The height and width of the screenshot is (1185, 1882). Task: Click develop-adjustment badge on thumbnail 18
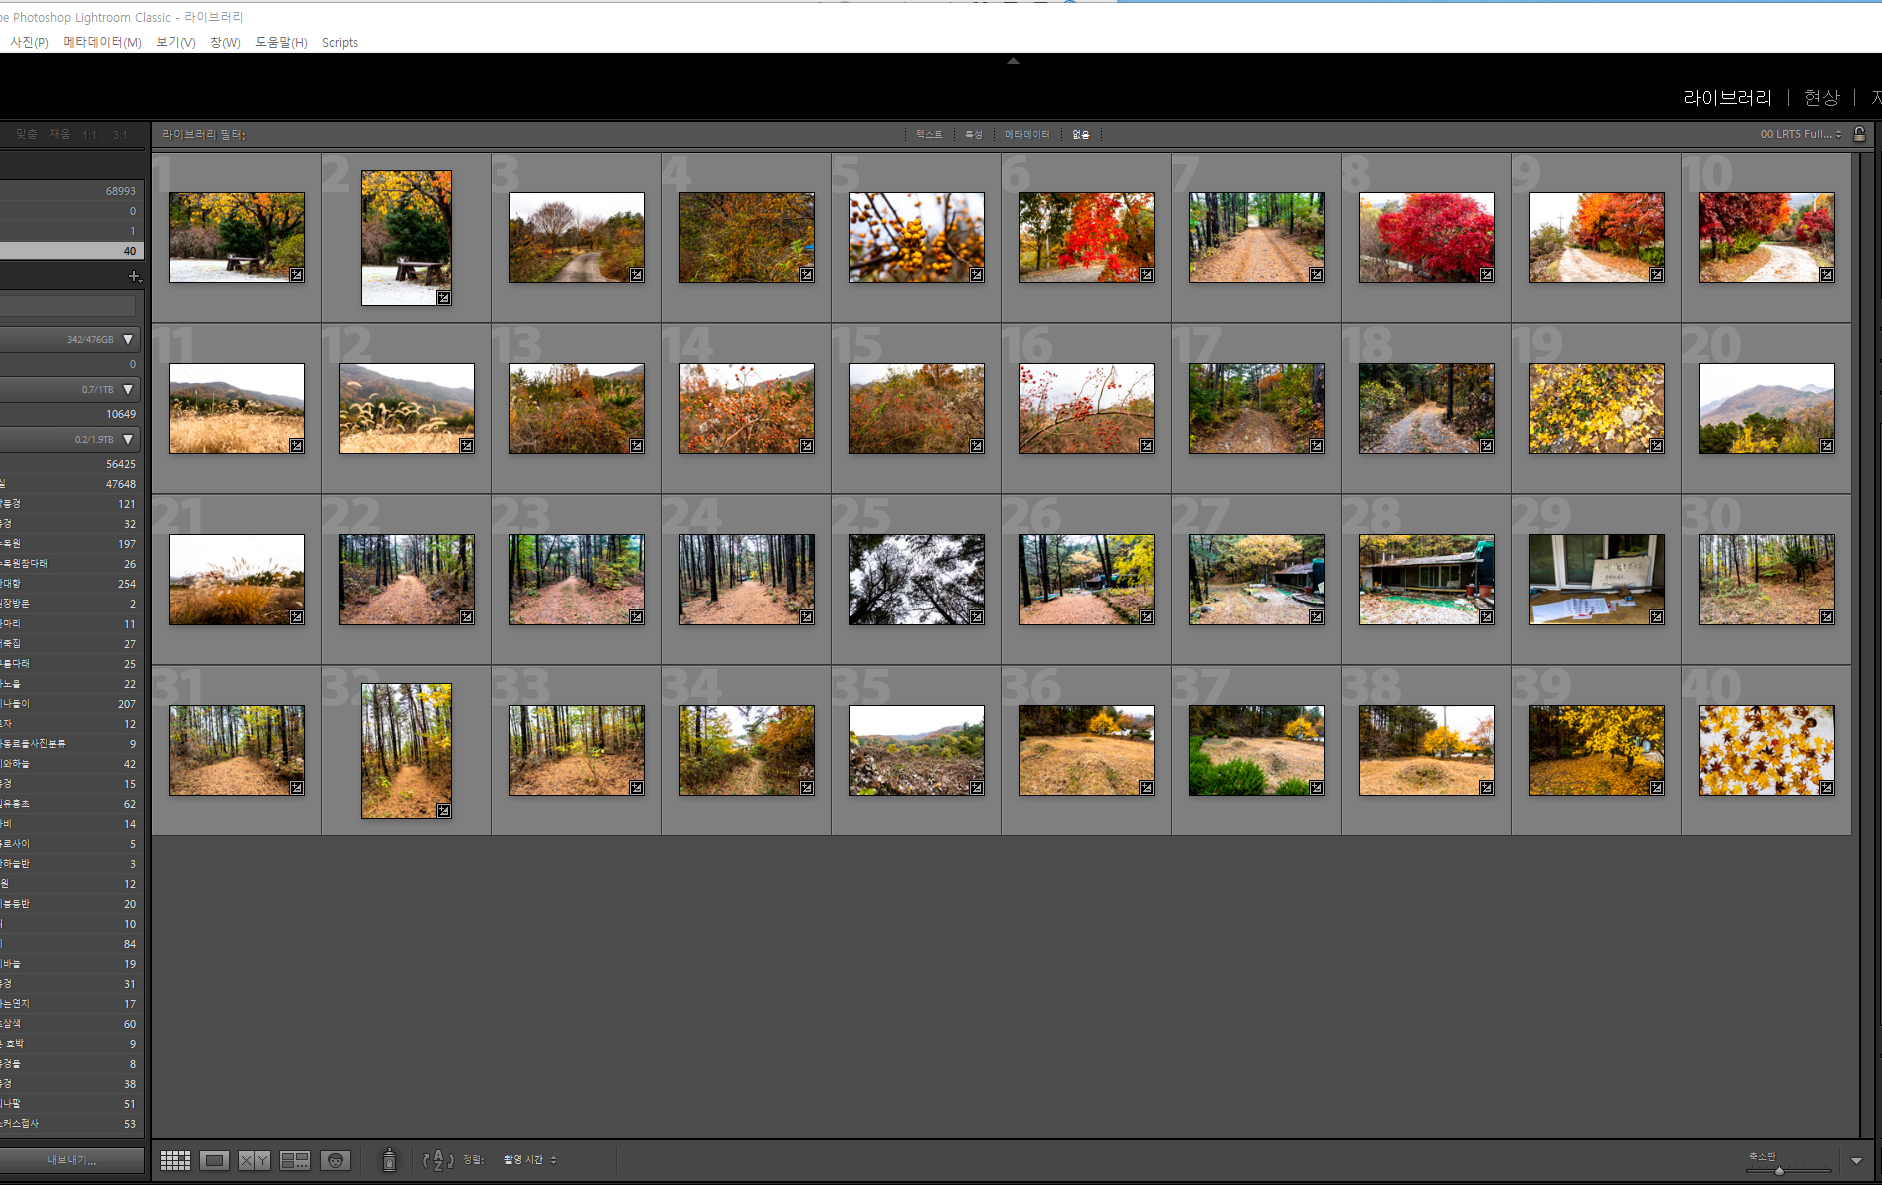click(x=1487, y=446)
